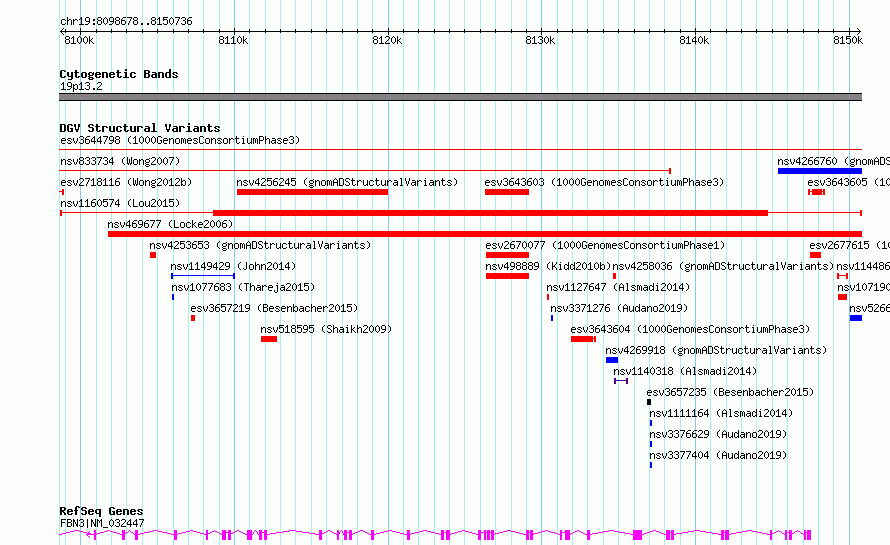
Task: Select the large FBN3 exon near 8136k
Action: coord(637,535)
